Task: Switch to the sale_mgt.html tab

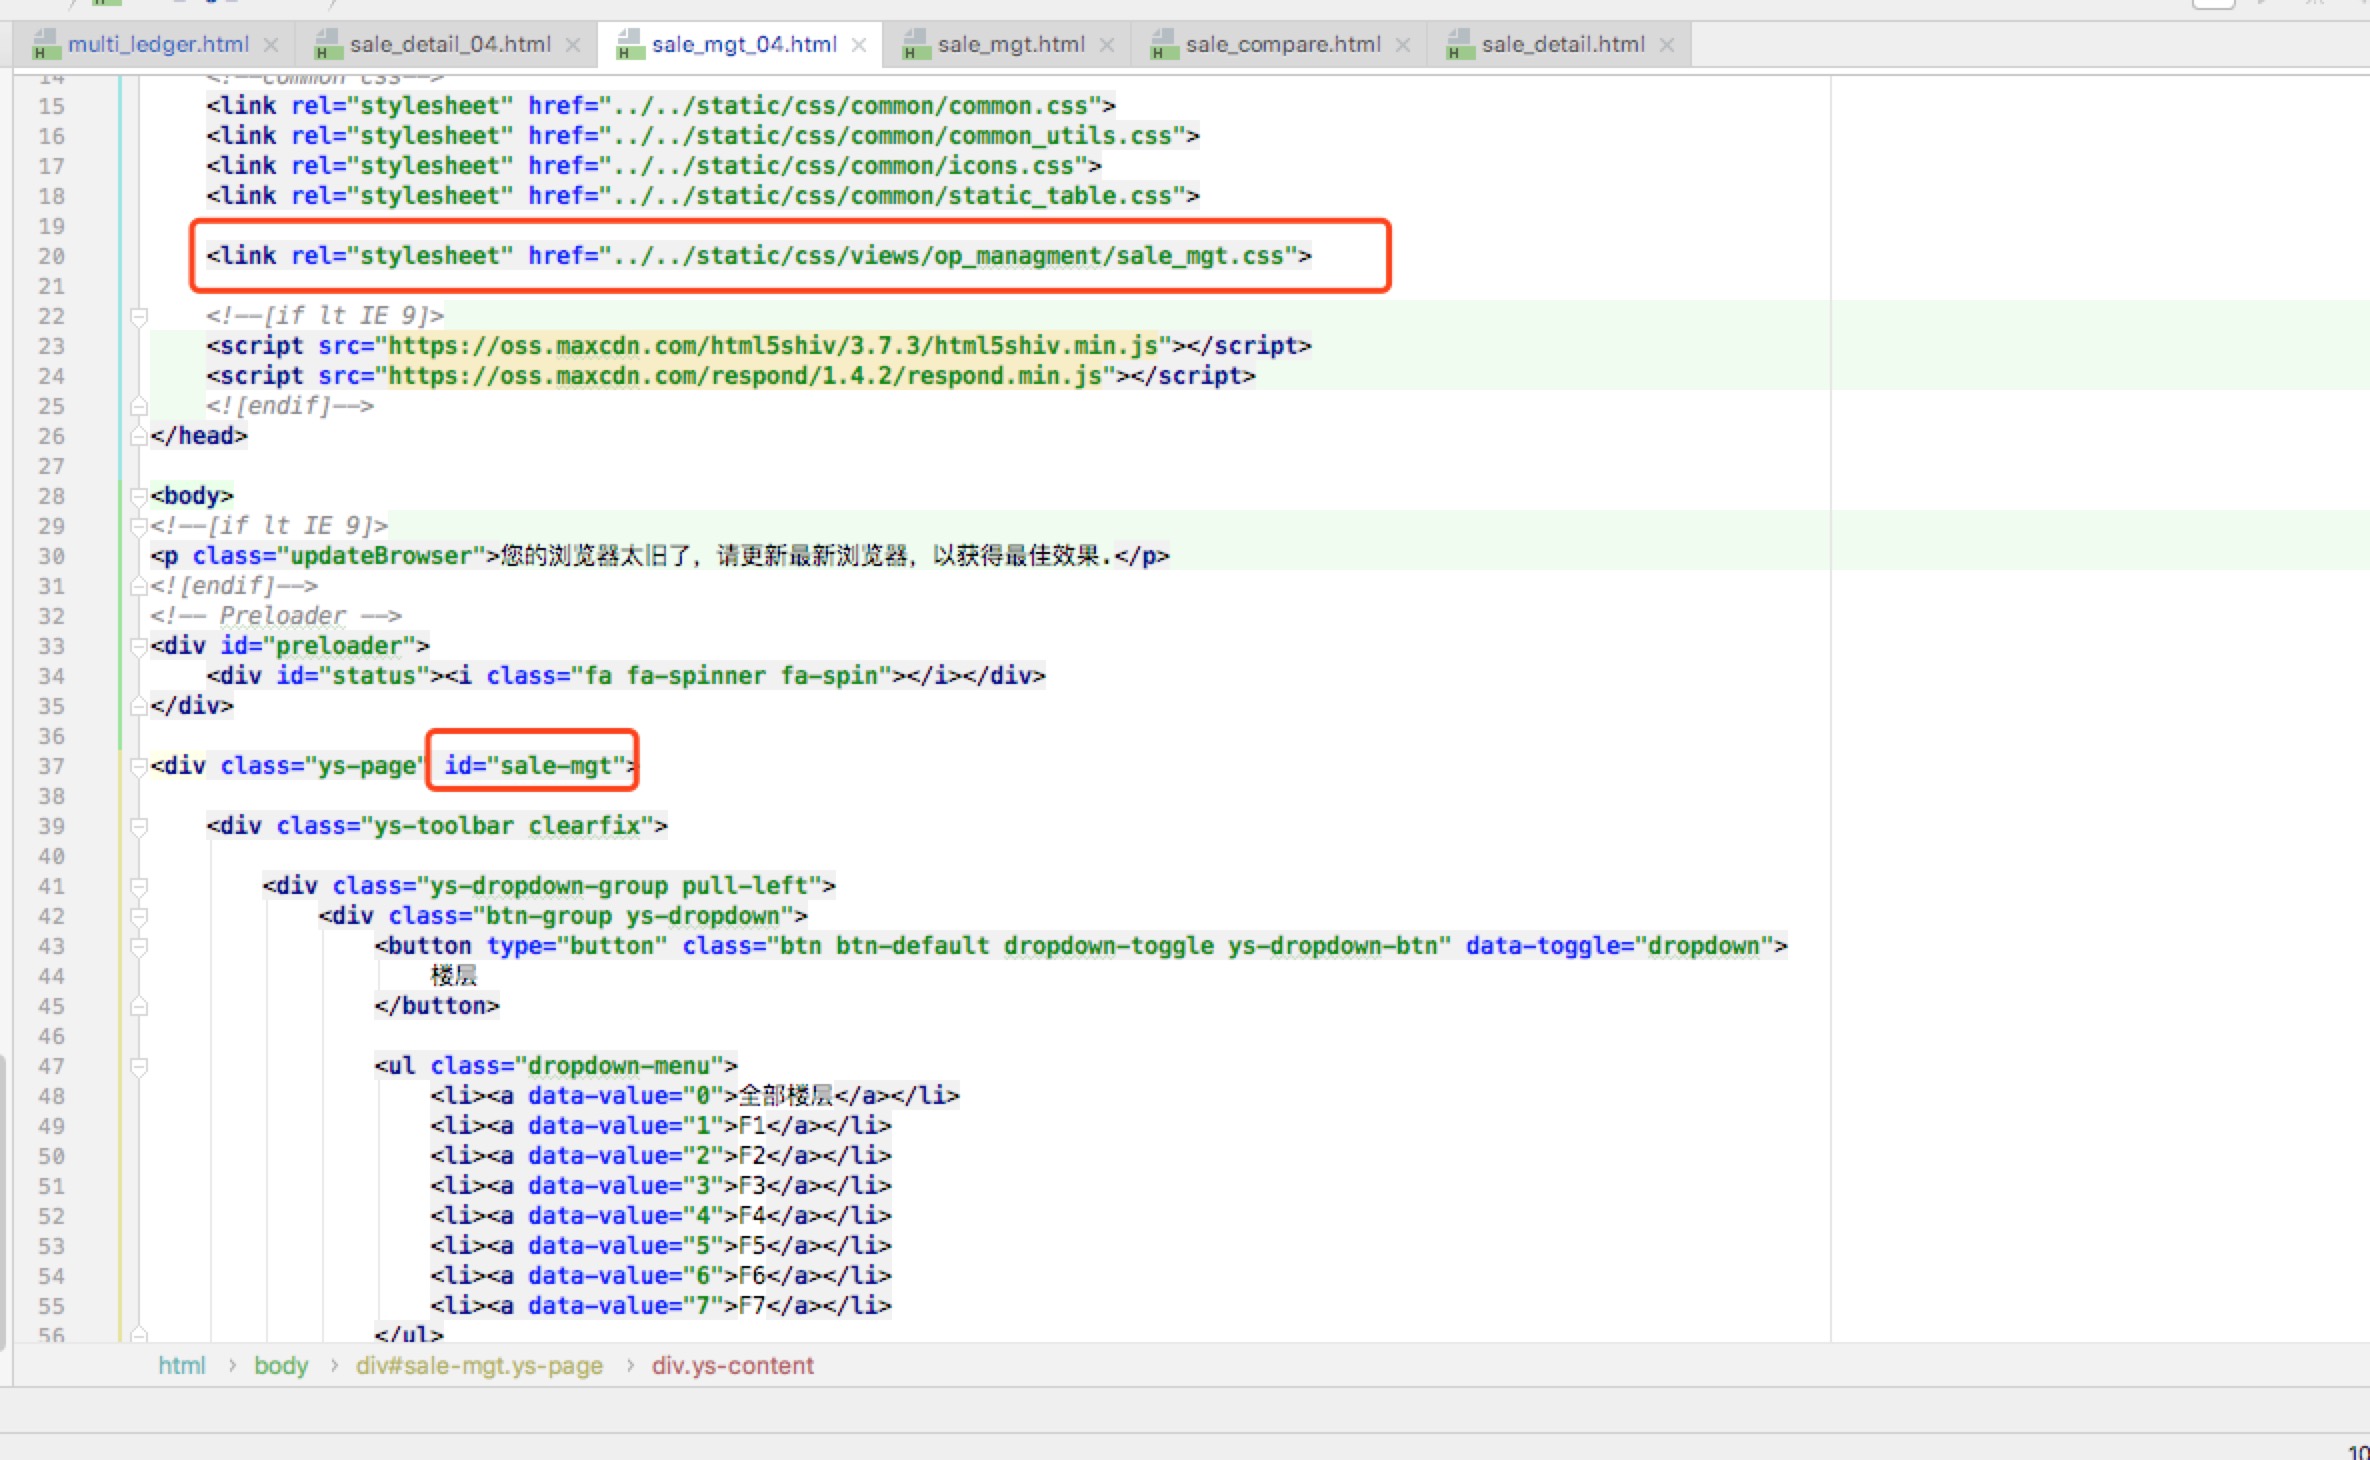Action: pos(1010,45)
